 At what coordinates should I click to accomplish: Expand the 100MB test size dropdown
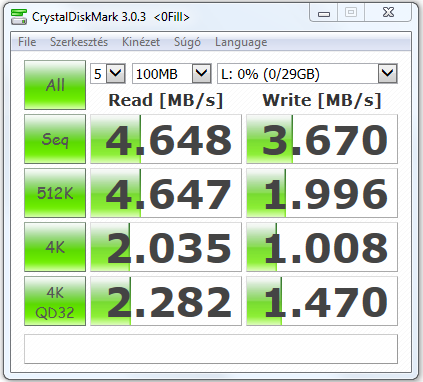pos(202,73)
